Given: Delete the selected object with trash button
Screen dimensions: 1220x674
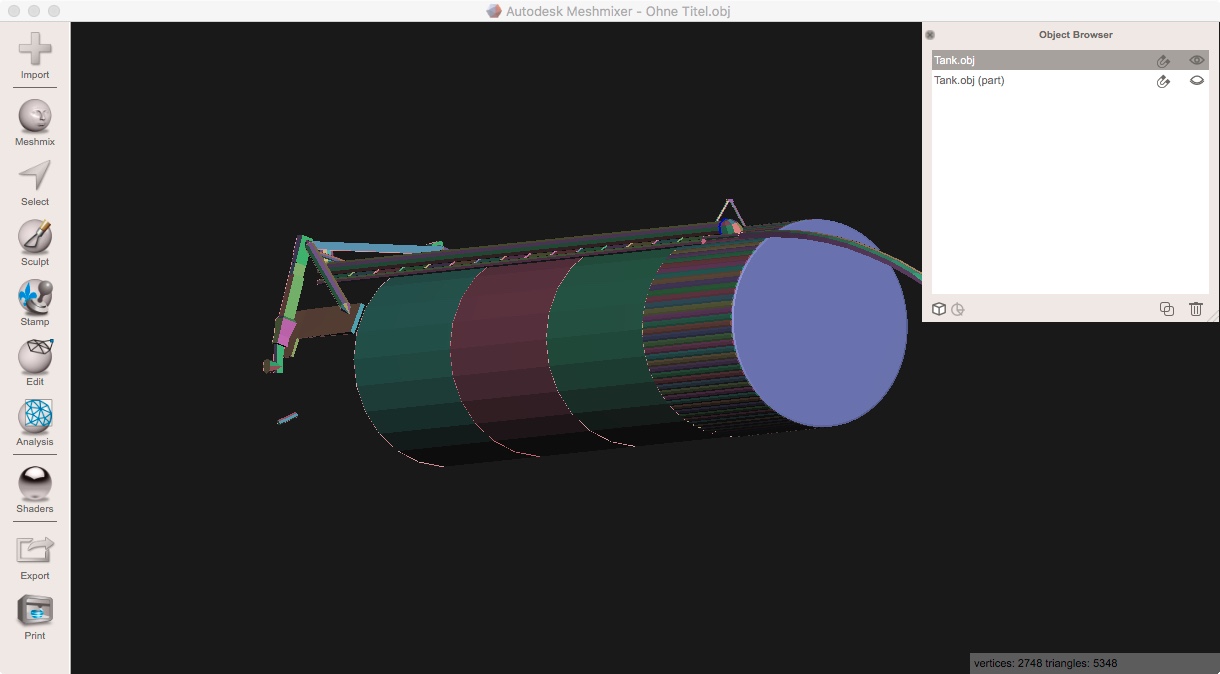Looking at the screenshot, I should 1196,309.
